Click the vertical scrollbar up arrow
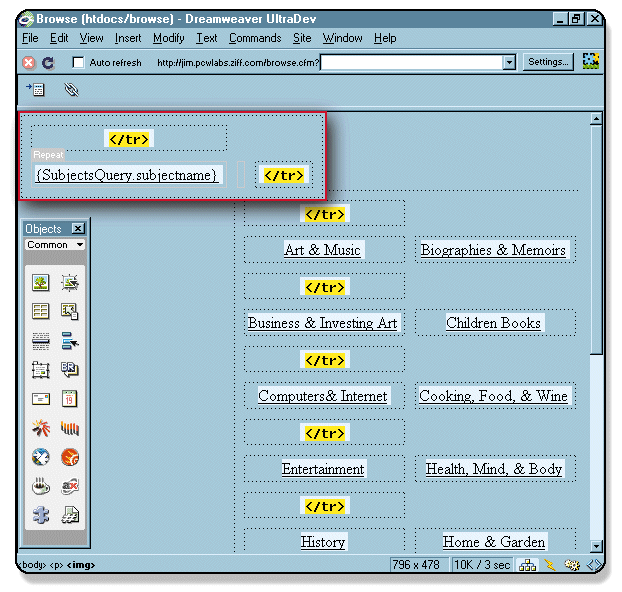Image resolution: width=622 pixels, height=592 pixels. (596, 119)
